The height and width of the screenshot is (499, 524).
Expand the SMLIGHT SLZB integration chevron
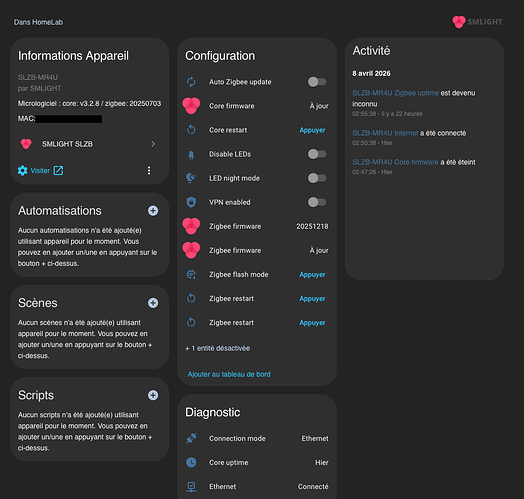(x=153, y=144)
